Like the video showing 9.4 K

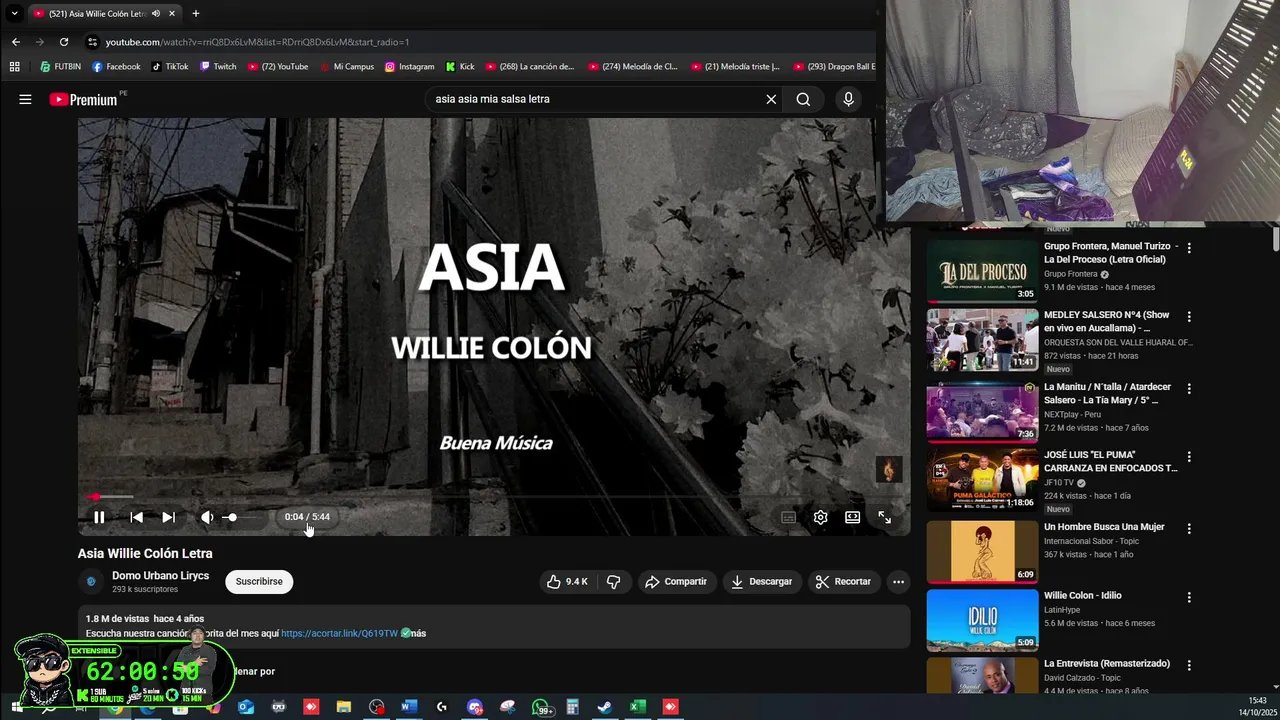[566, 581]
